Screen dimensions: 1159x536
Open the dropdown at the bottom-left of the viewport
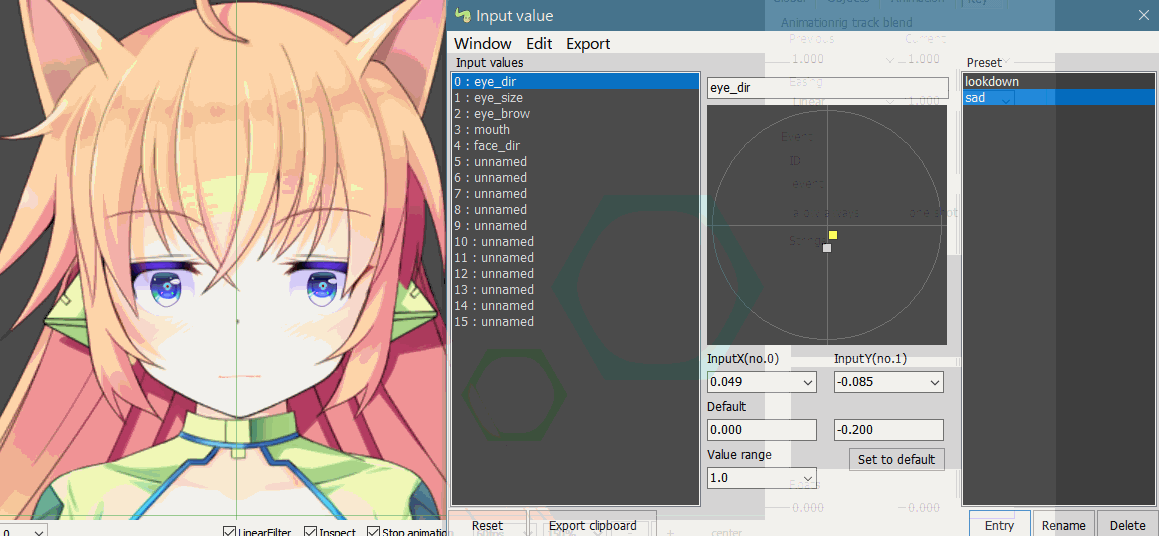tap(37, 530)
